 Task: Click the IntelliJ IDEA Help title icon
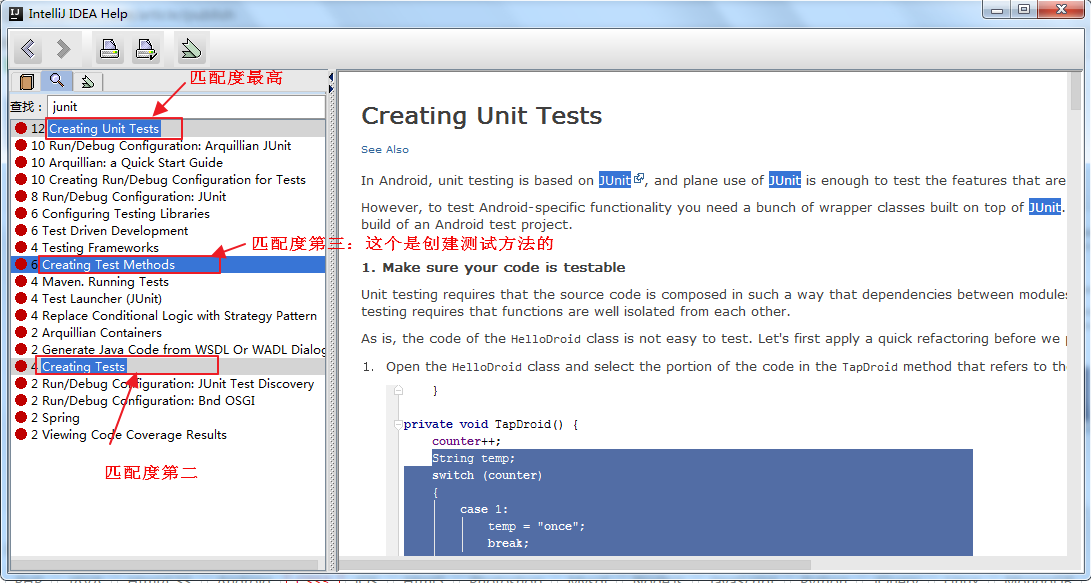pyautogui.click(x=15, y=13)
